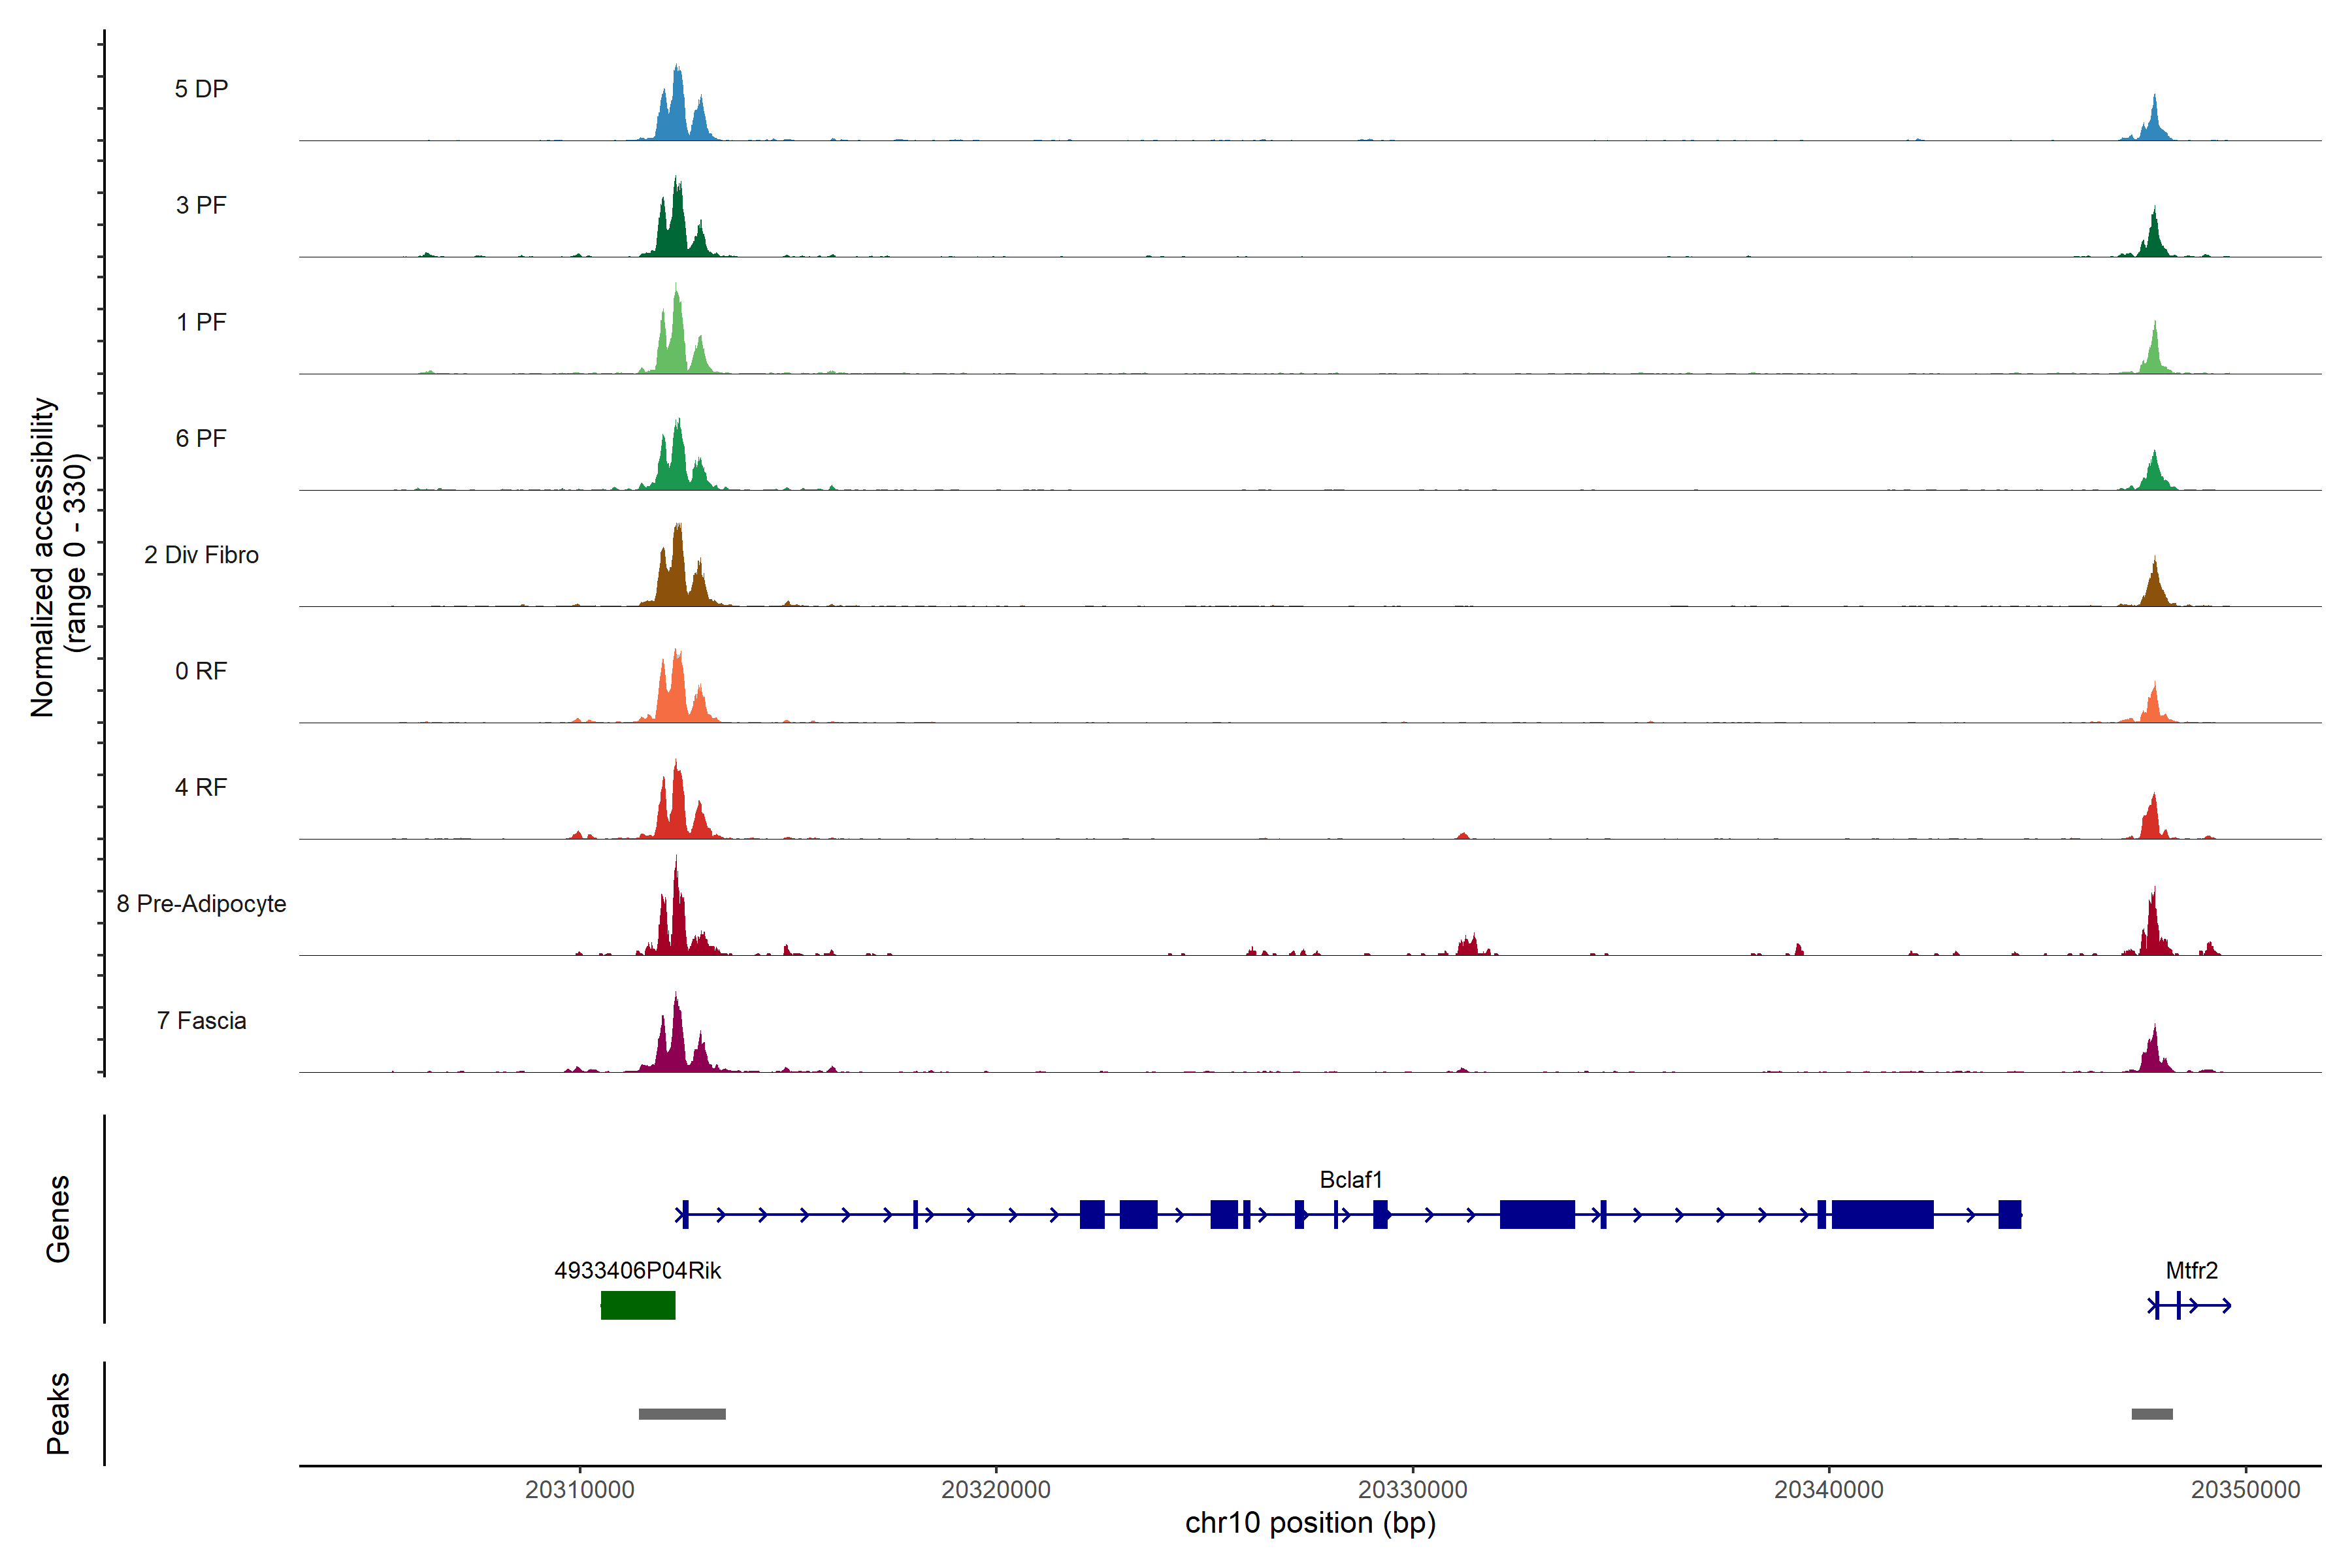The image size is (2352, 1568).
Task: Click the 7 Fascia track label
Action: (201, 1020)
